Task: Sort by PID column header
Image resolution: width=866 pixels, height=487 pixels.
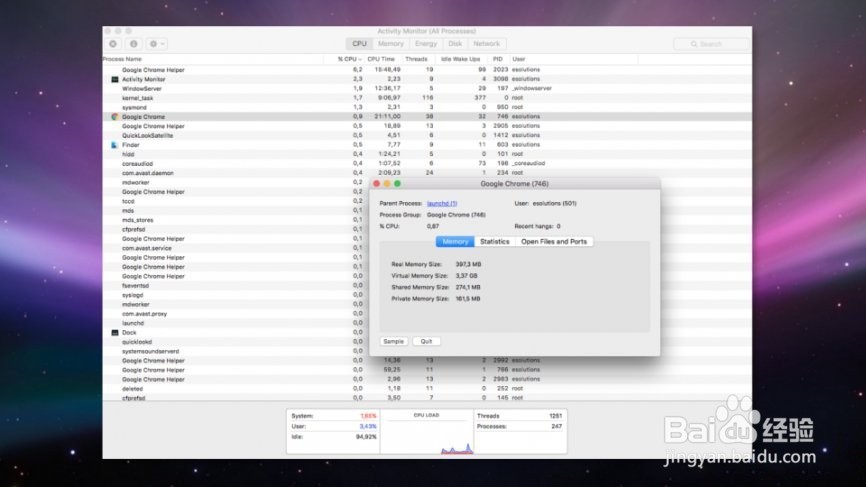Action: coord(498,59)
